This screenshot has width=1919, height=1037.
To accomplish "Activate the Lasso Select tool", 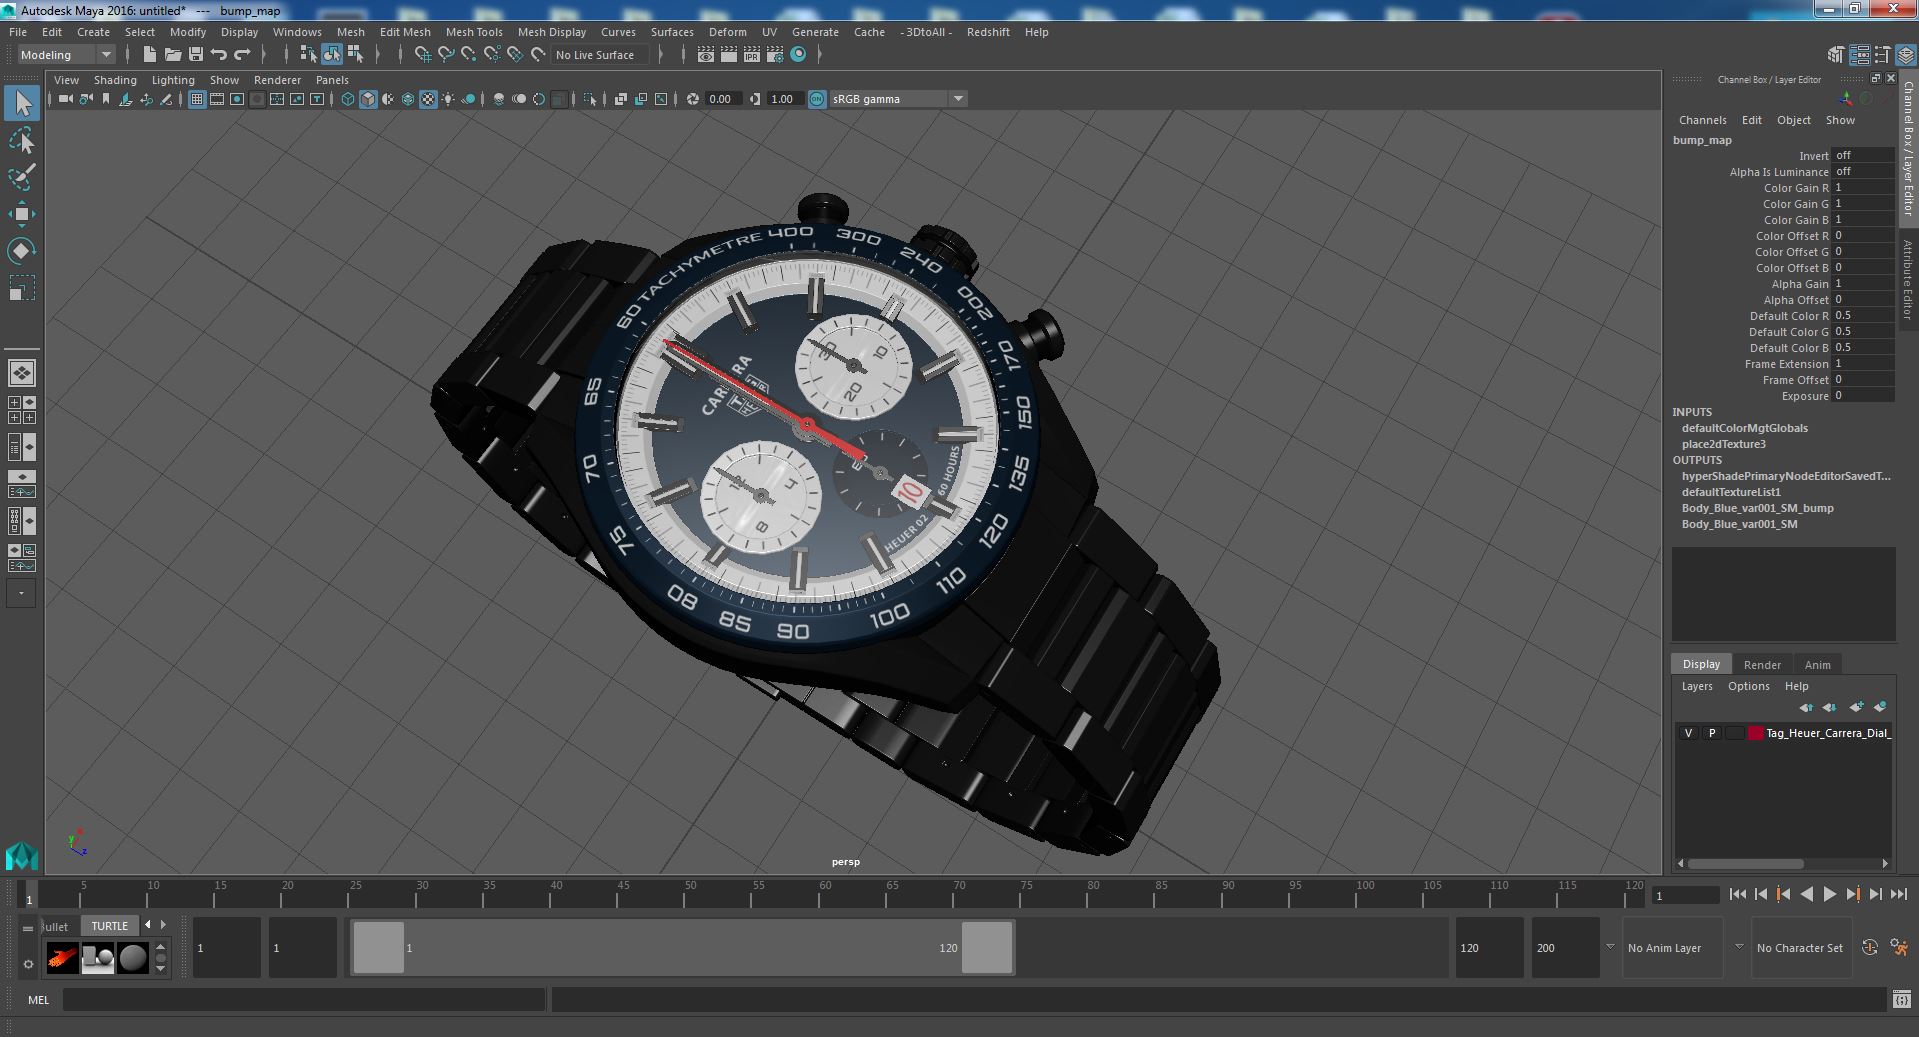I will click(x=22, y=141).
